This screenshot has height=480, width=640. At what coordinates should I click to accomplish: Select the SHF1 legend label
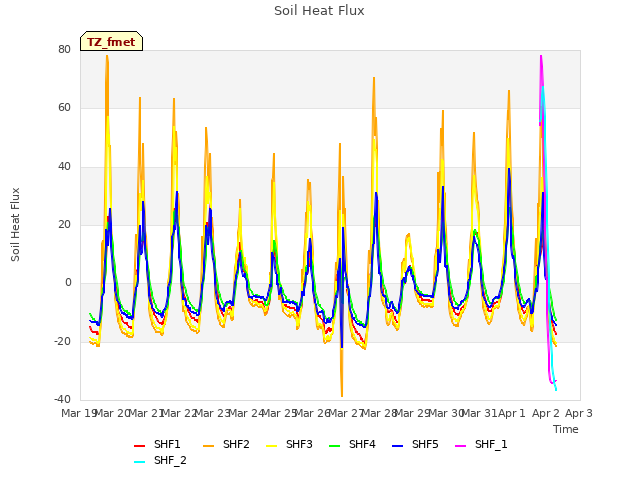pyautogui.click(x=167, y=444)
